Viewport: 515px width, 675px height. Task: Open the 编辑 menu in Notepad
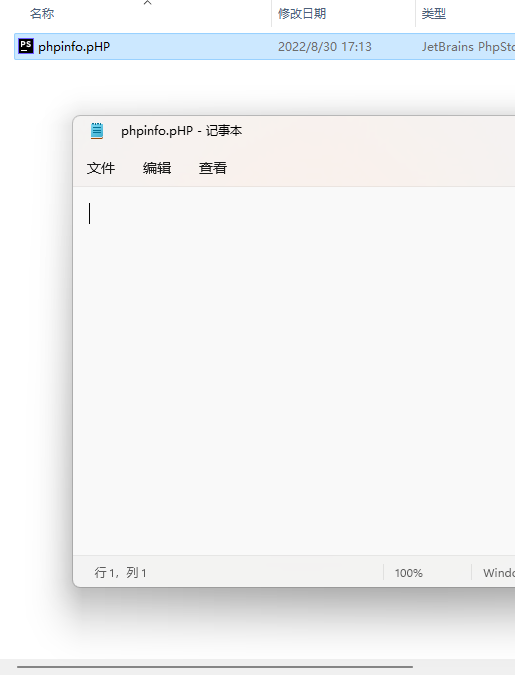tap(157, 168)
